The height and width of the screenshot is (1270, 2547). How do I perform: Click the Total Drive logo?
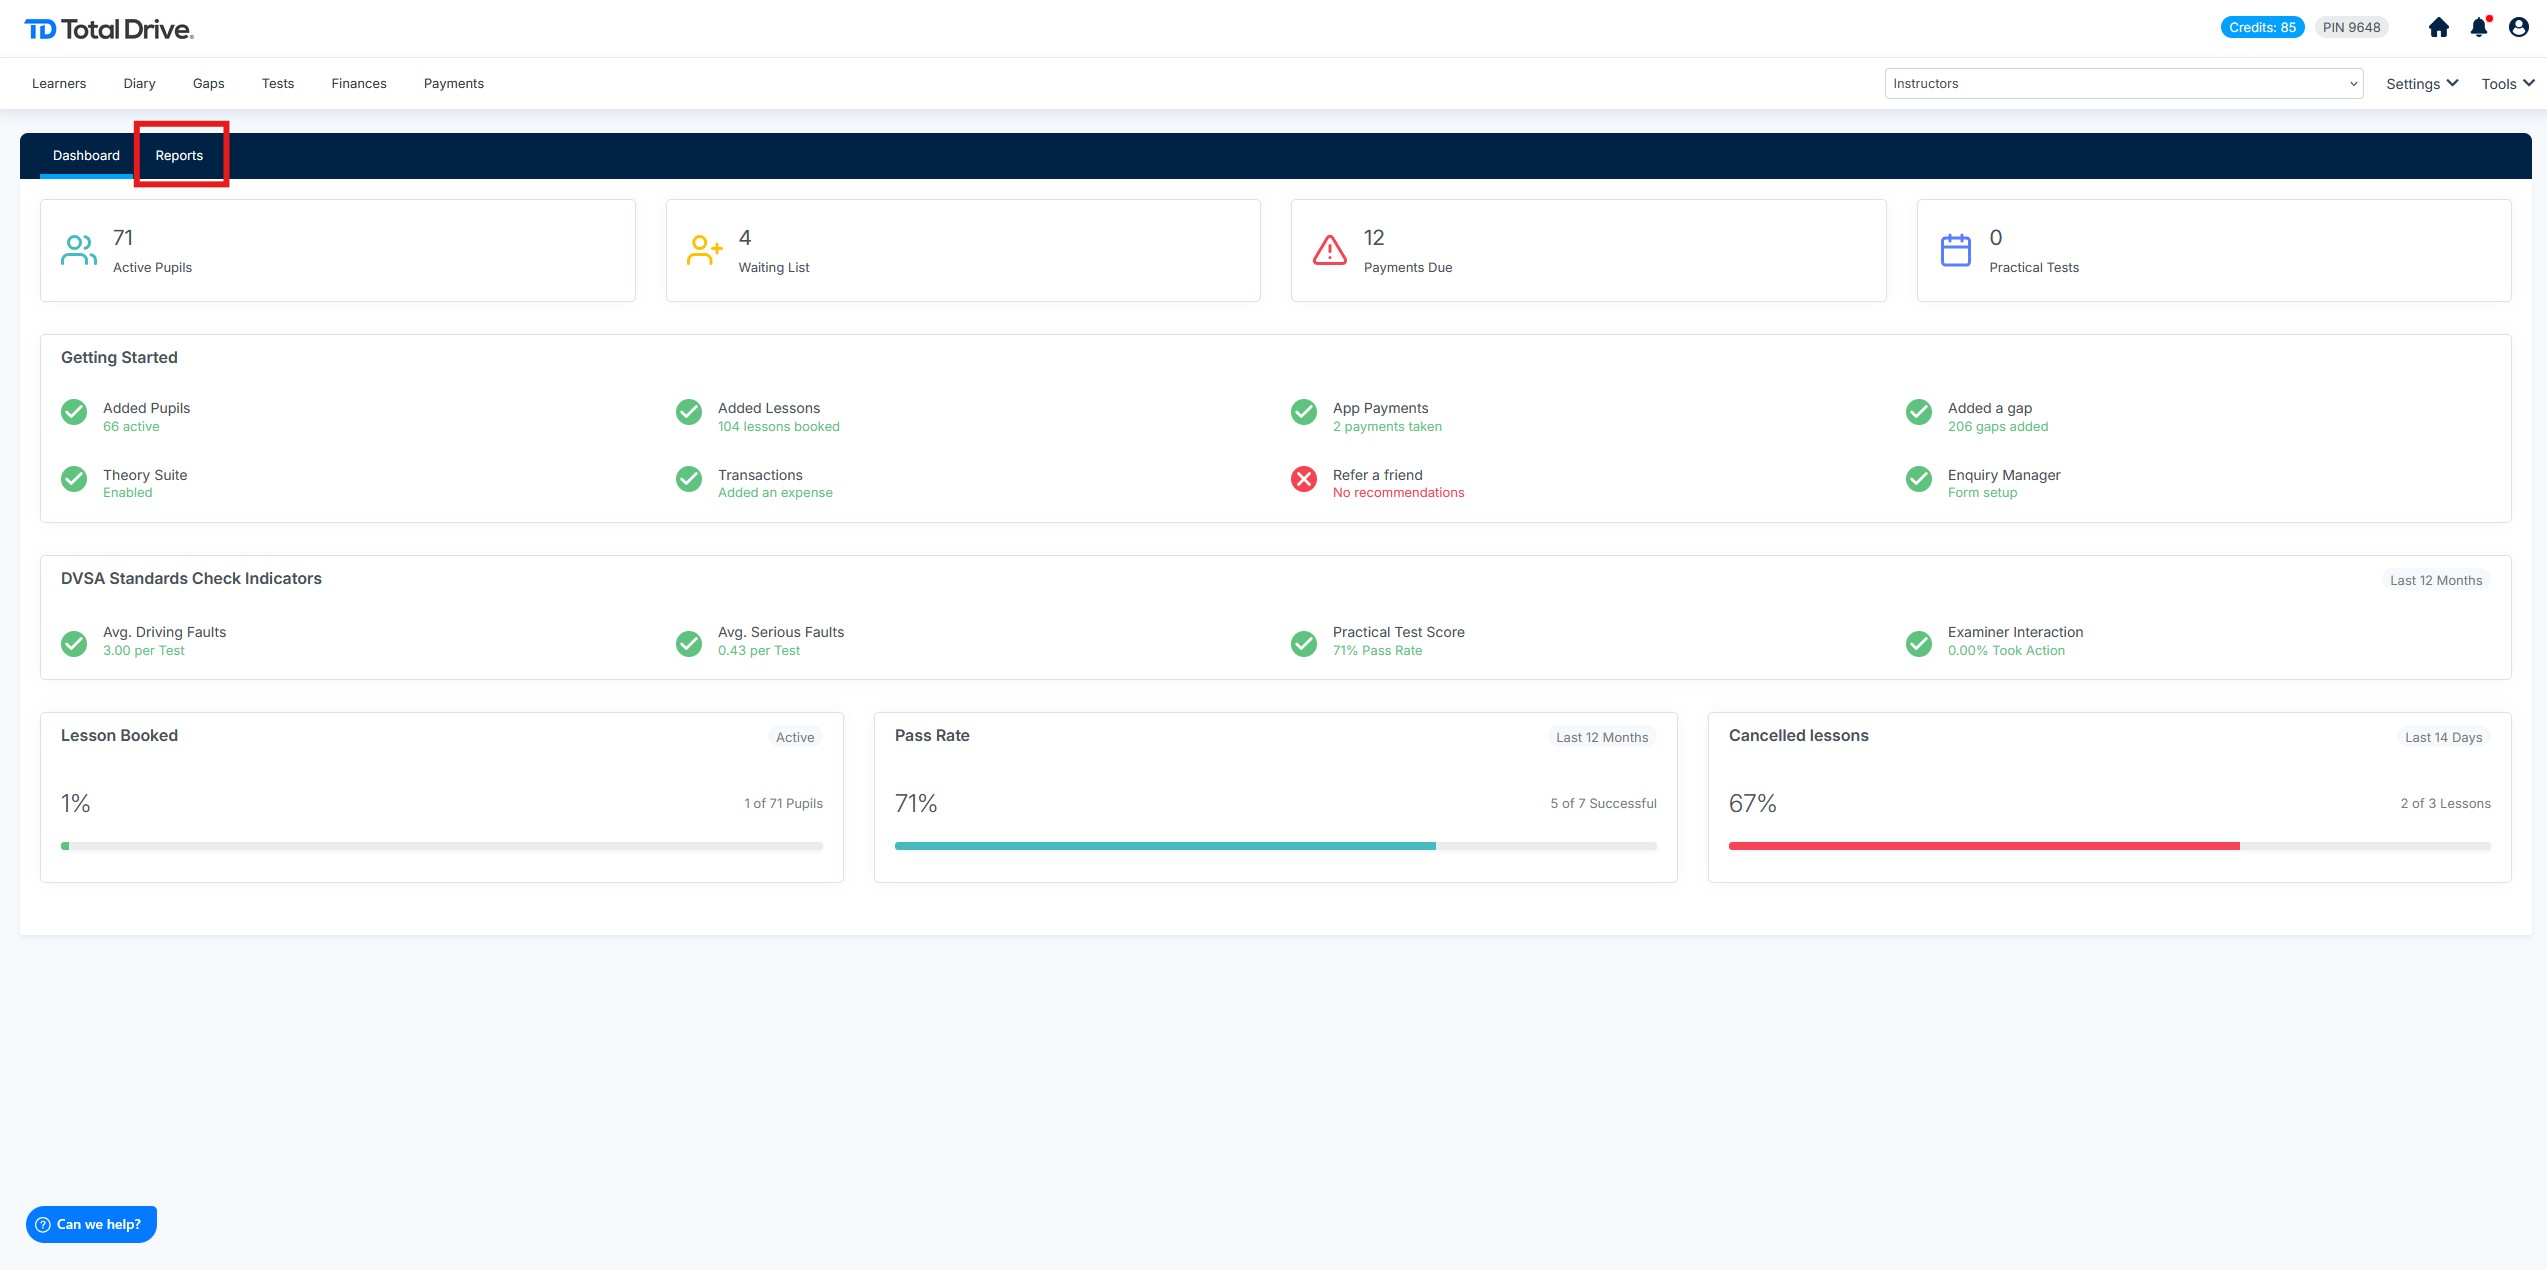(109, 30)
